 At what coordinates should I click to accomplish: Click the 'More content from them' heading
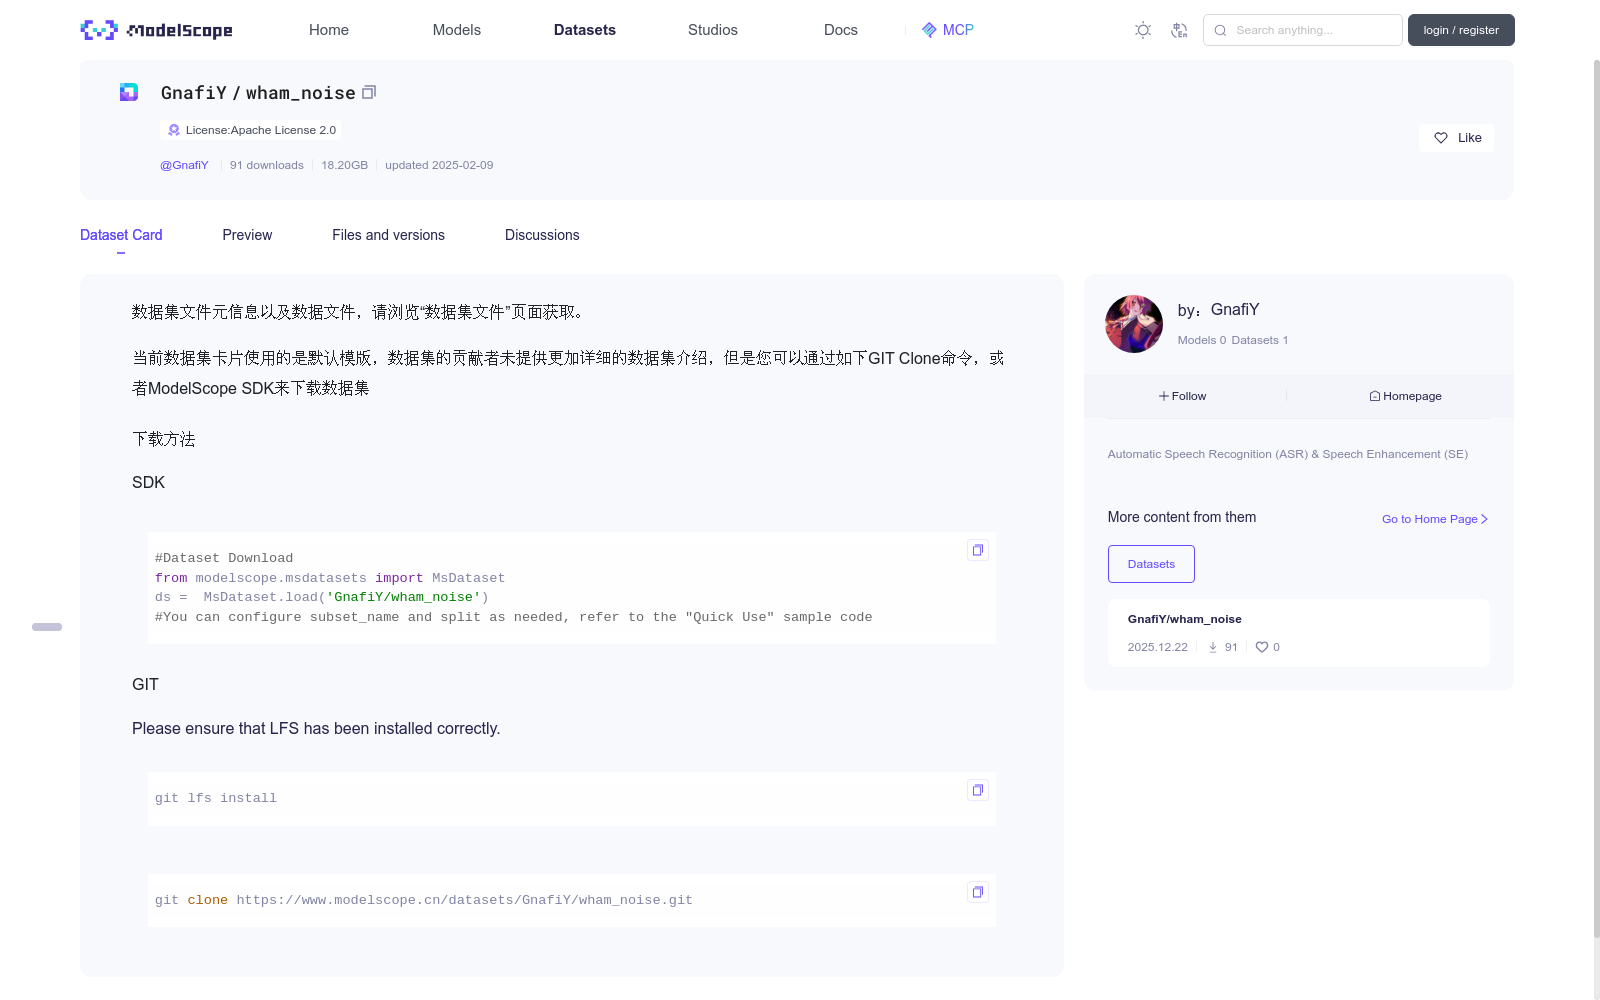coord(1182,517)
